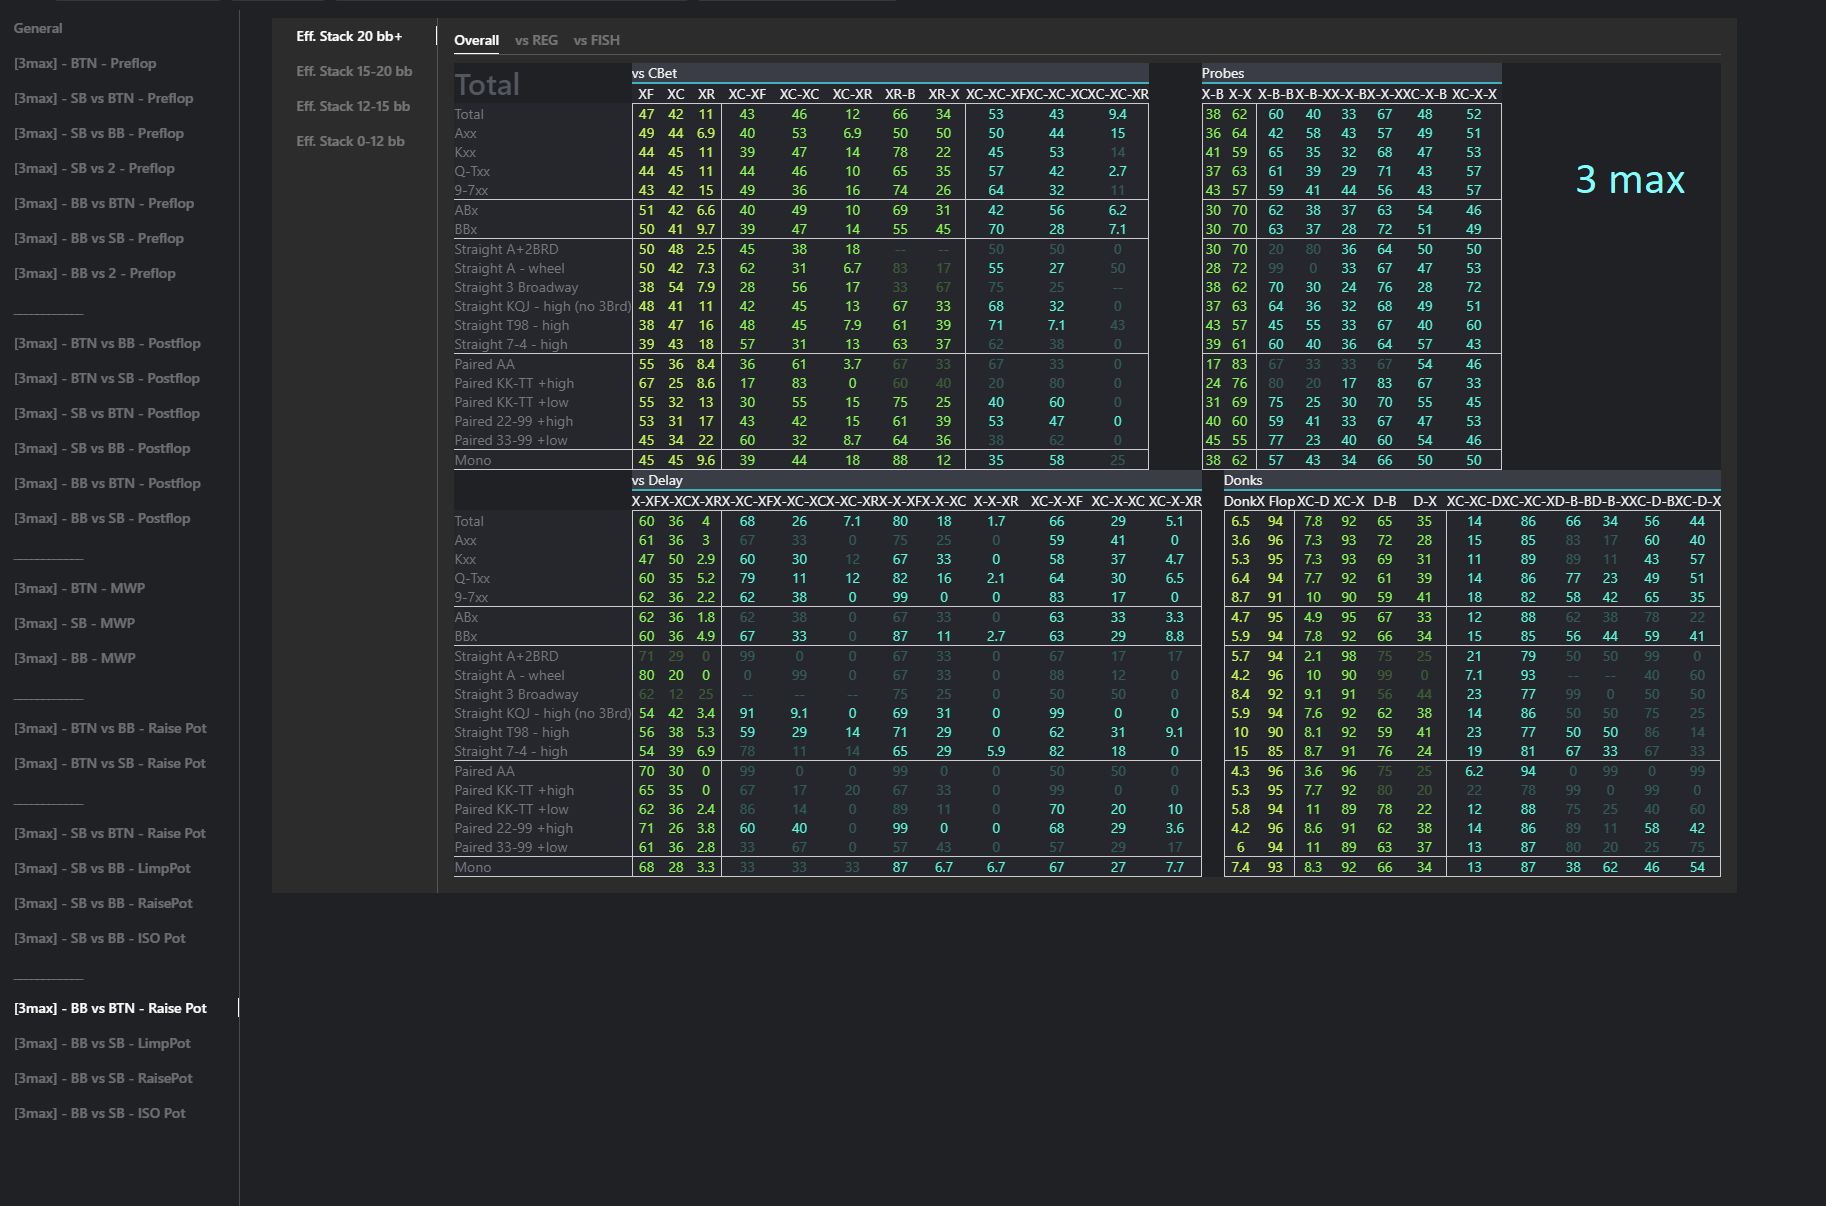Open [3max] - BTN vs SB - Raise Pot
The image size is (1826, 1206).
[109, 763]
